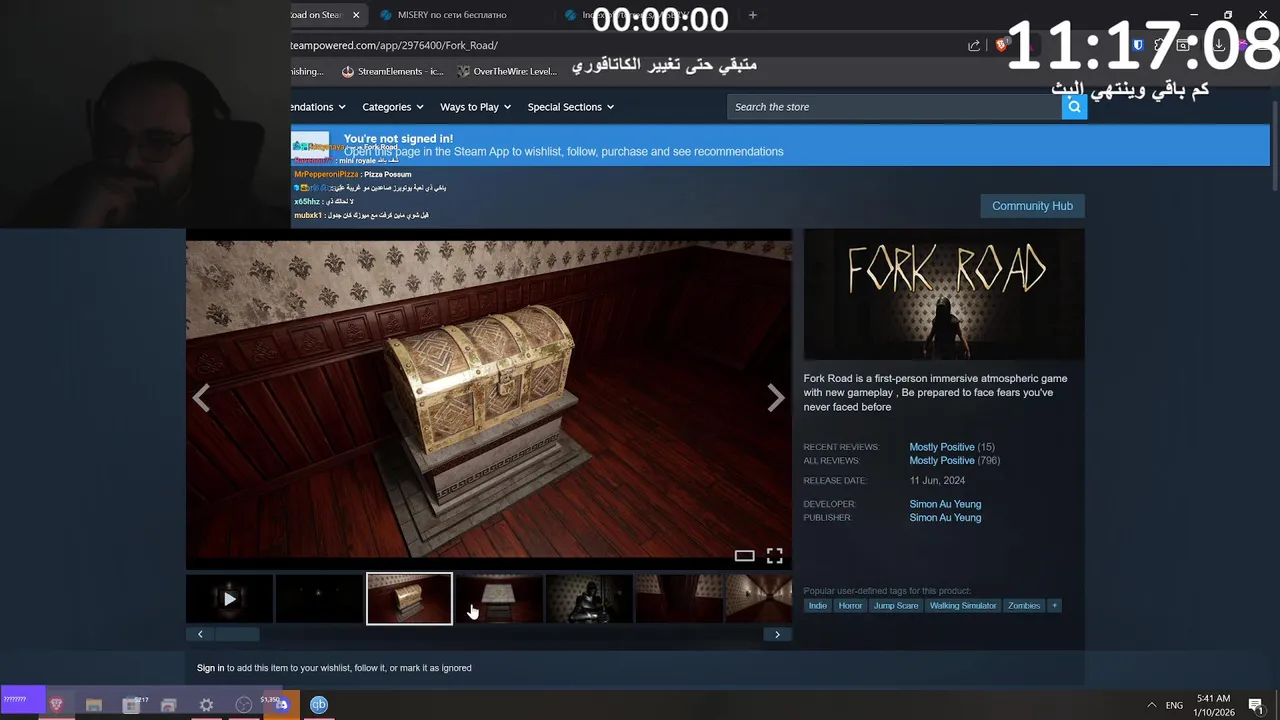Select the dark second thumbnail

click(319, 599)
